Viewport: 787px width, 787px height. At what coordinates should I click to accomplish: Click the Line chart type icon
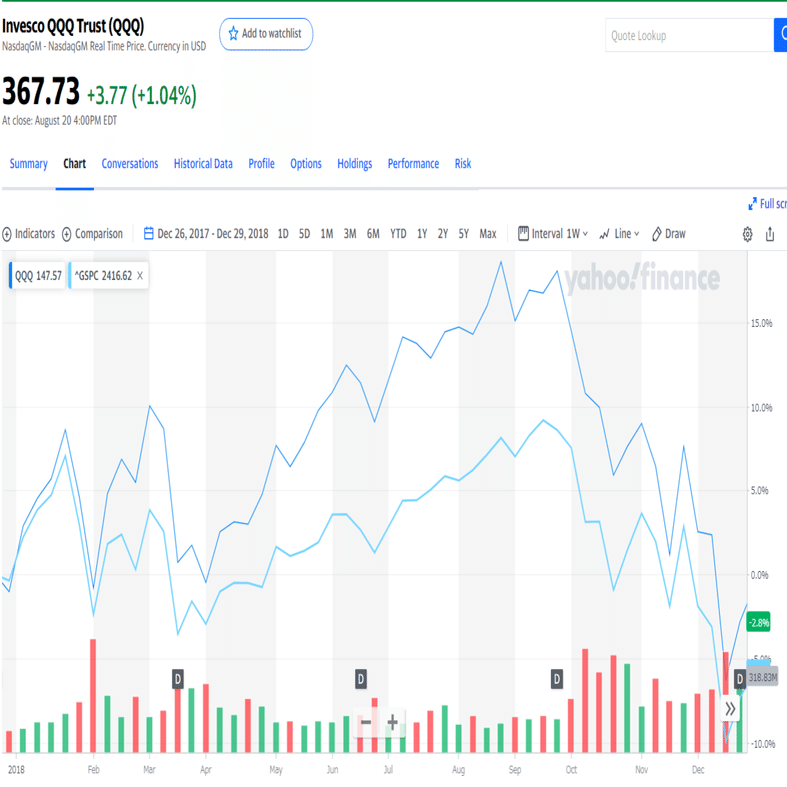coord(604,234)
